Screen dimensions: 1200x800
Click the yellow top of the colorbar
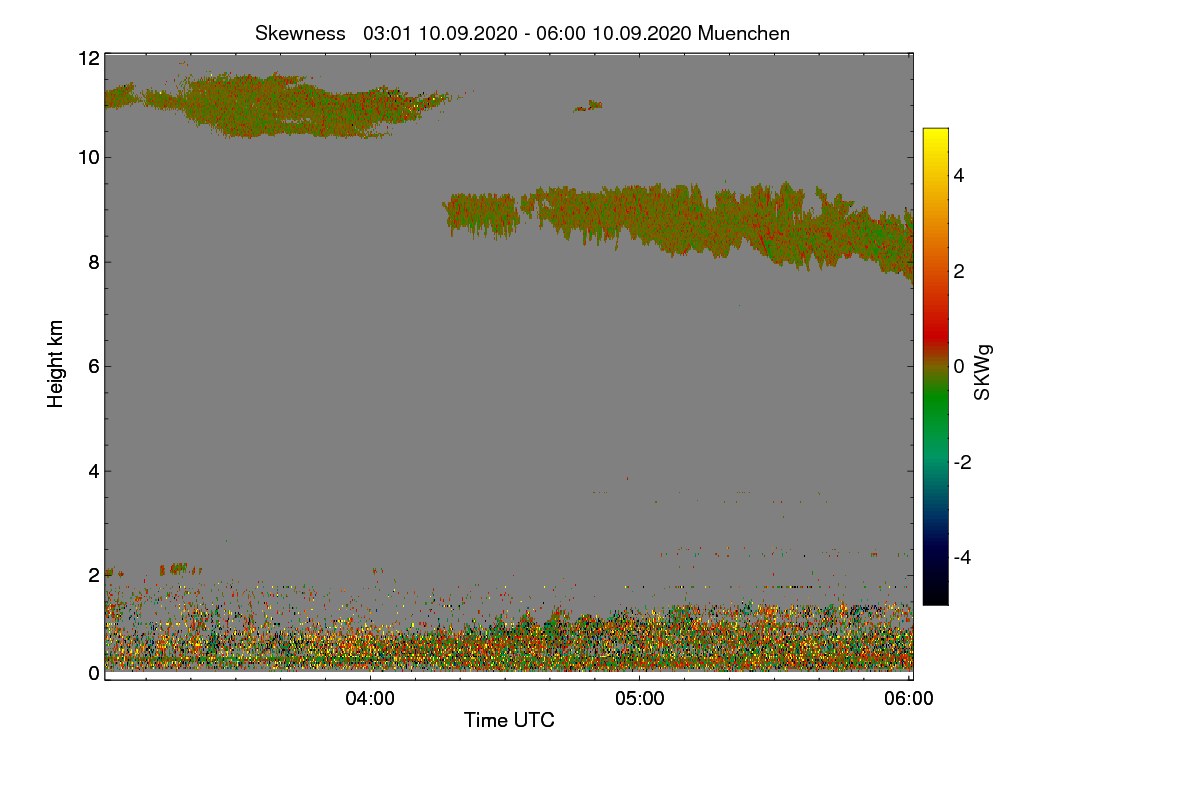click(935, 136)
